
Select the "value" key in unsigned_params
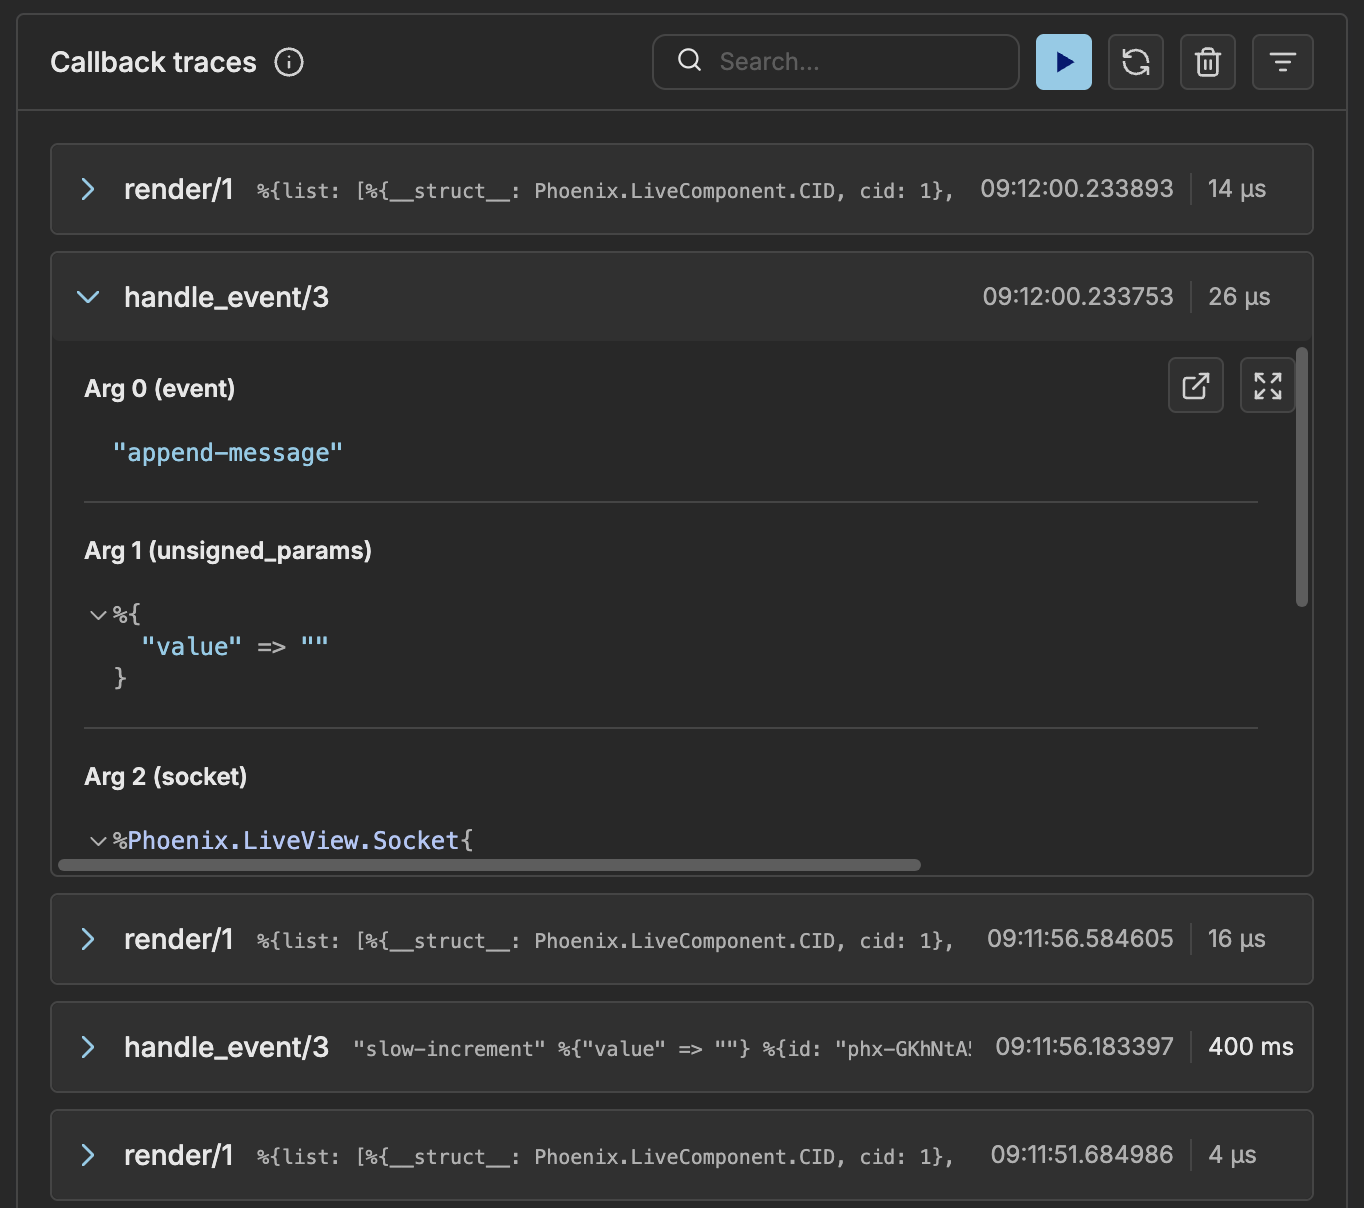(192, 647)
